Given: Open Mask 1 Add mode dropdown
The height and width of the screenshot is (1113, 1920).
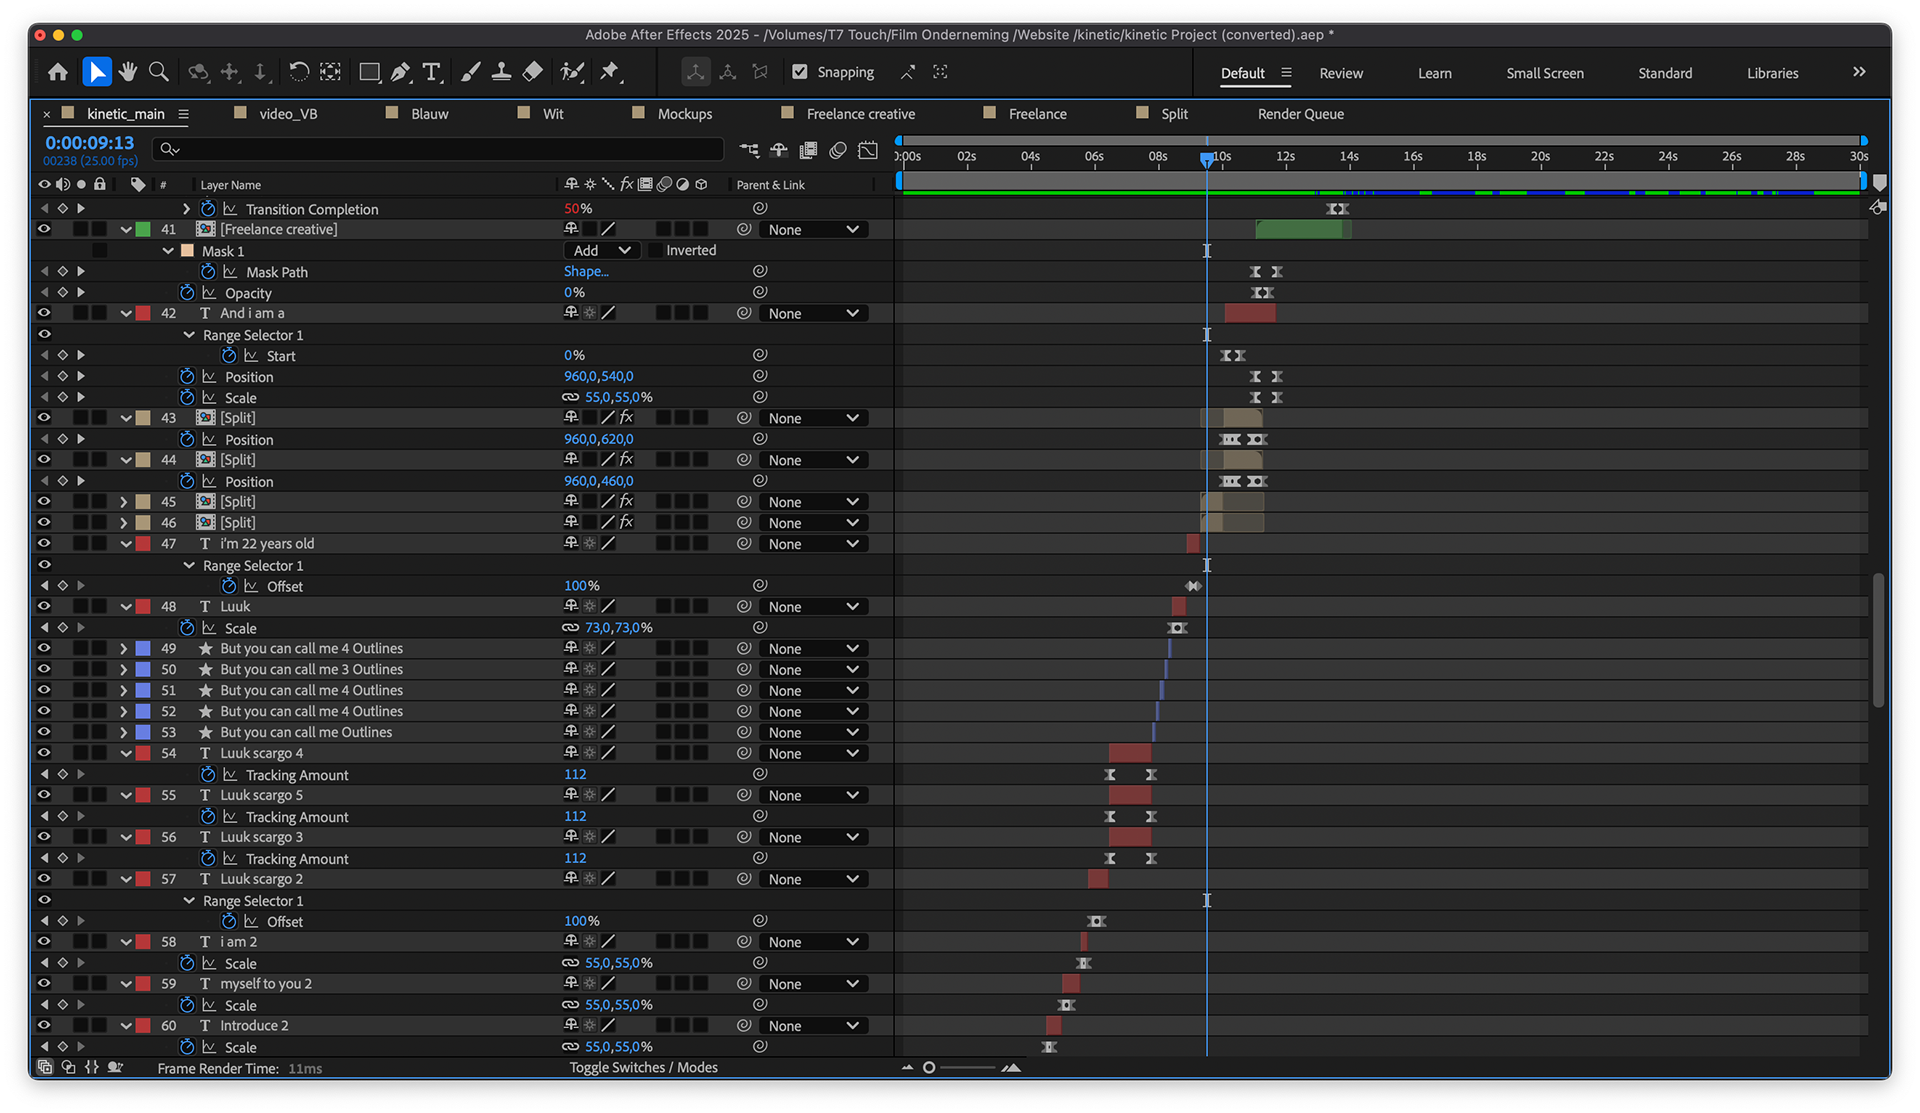Looking at the screenshot, I should [x=601, y=251].
